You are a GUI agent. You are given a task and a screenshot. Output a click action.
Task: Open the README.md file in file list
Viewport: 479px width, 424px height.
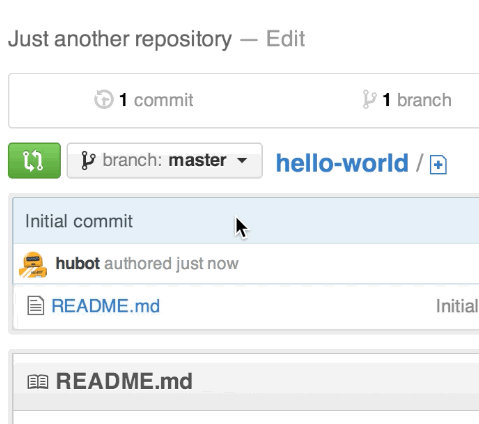click(106, 306)
